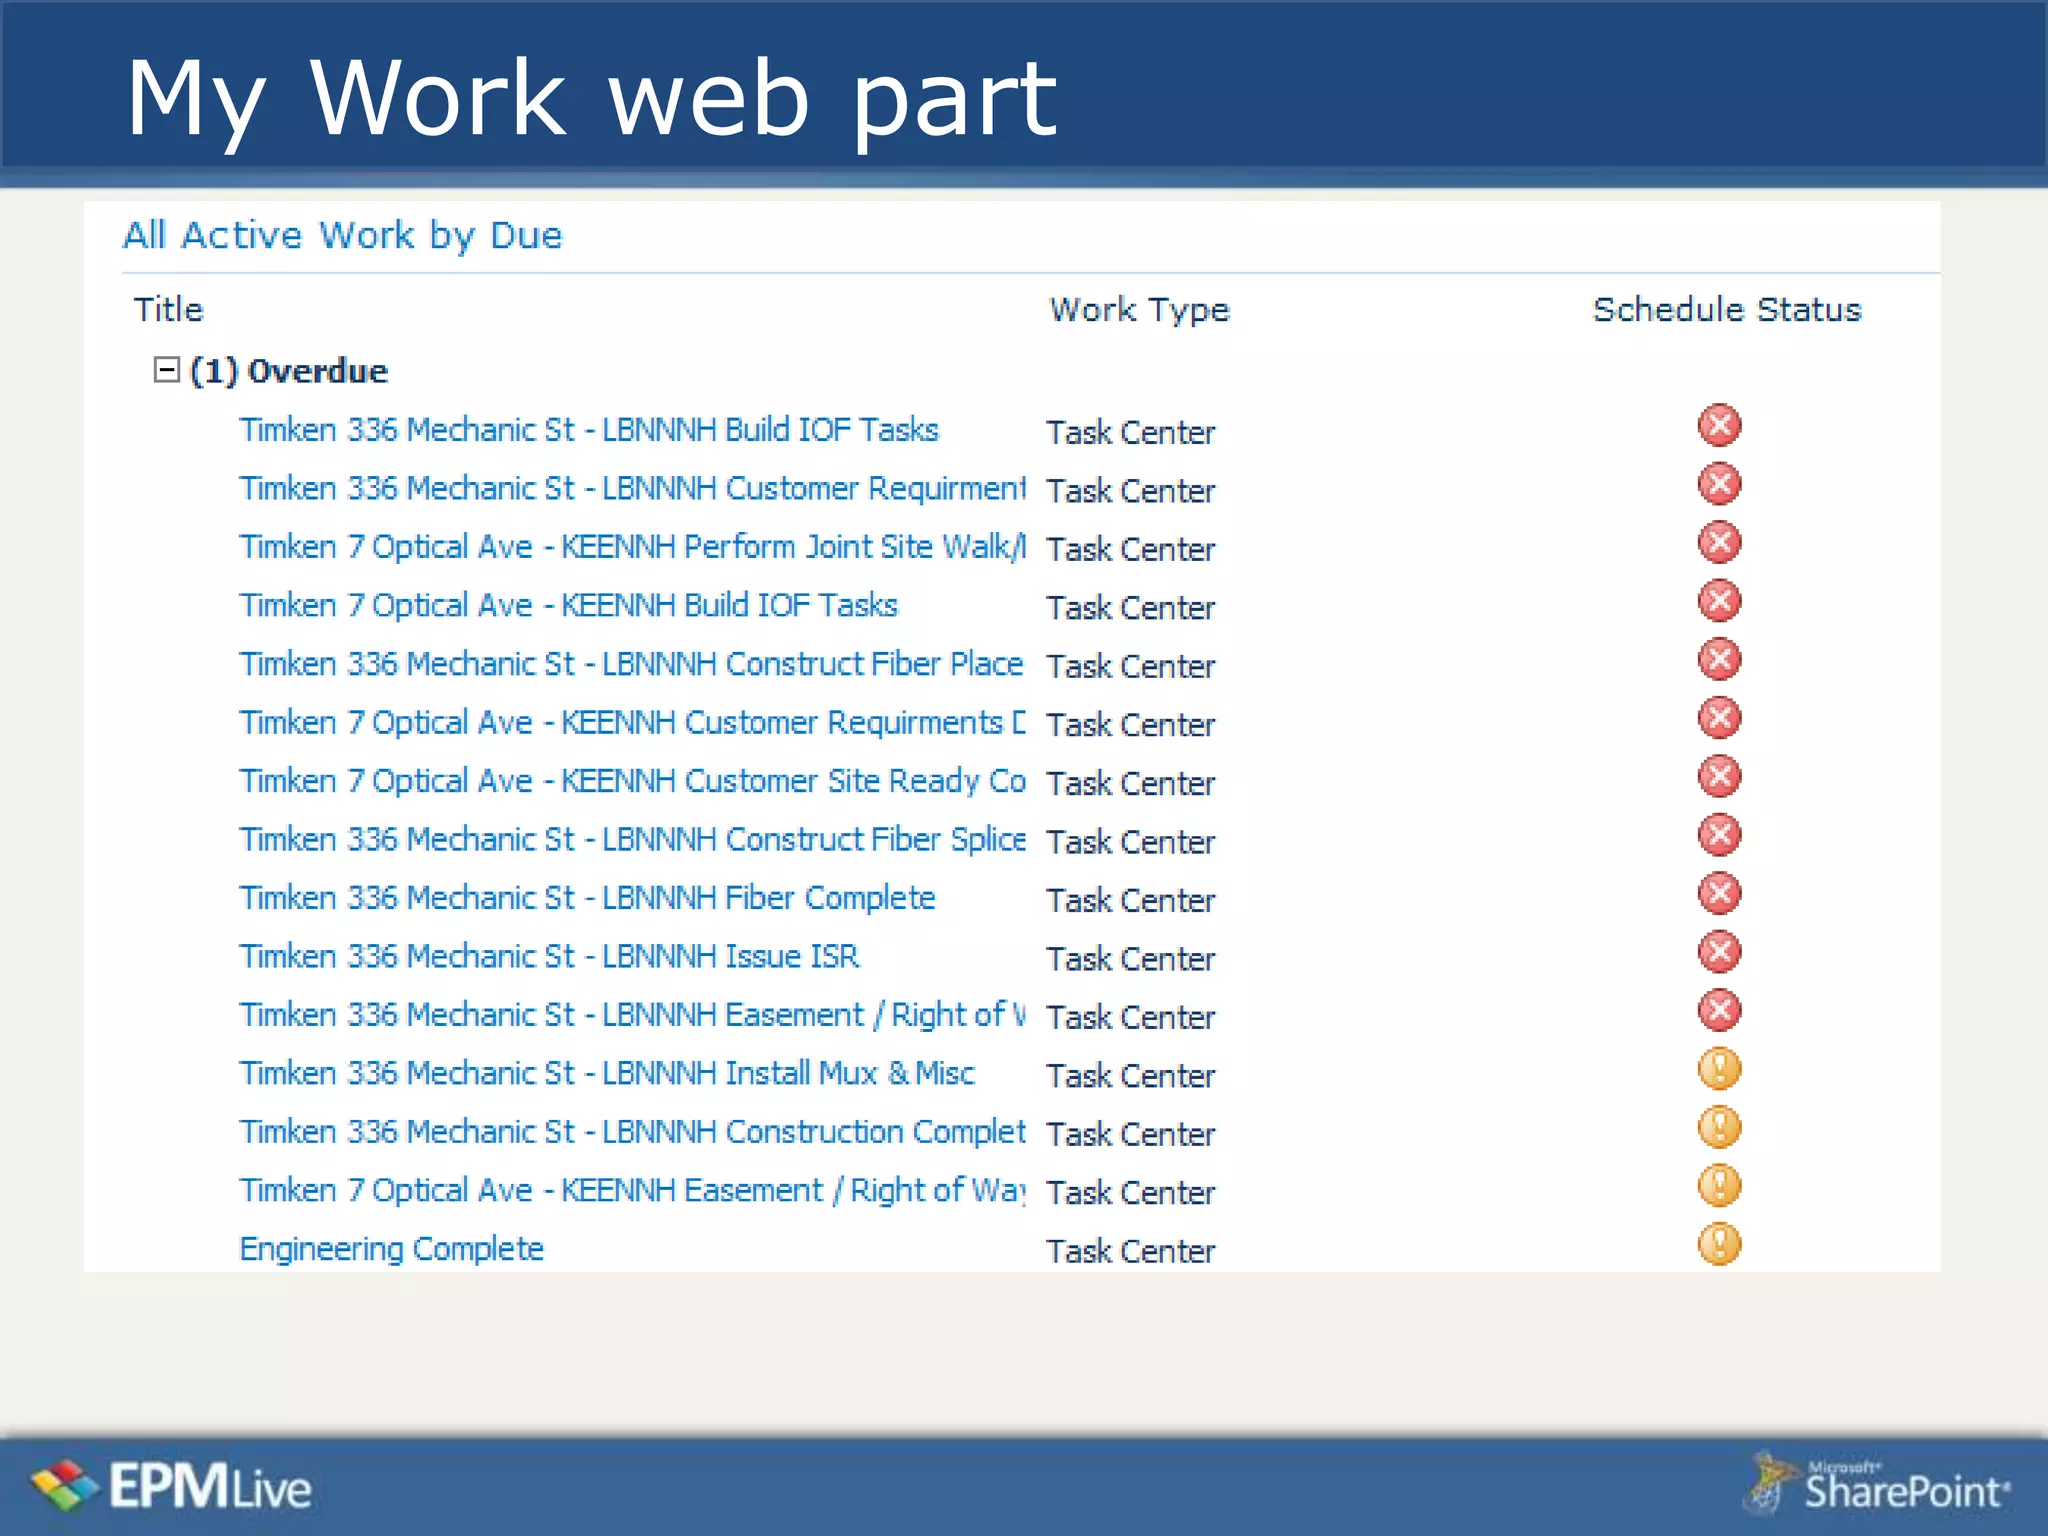Open LBNNNH Construct Fiber Place link

point(631,664)
